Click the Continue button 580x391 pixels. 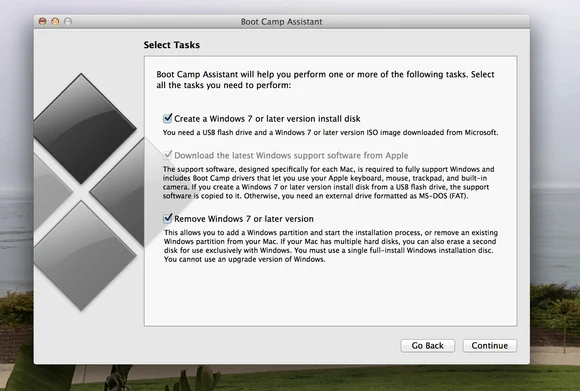[x=489, y=346]
